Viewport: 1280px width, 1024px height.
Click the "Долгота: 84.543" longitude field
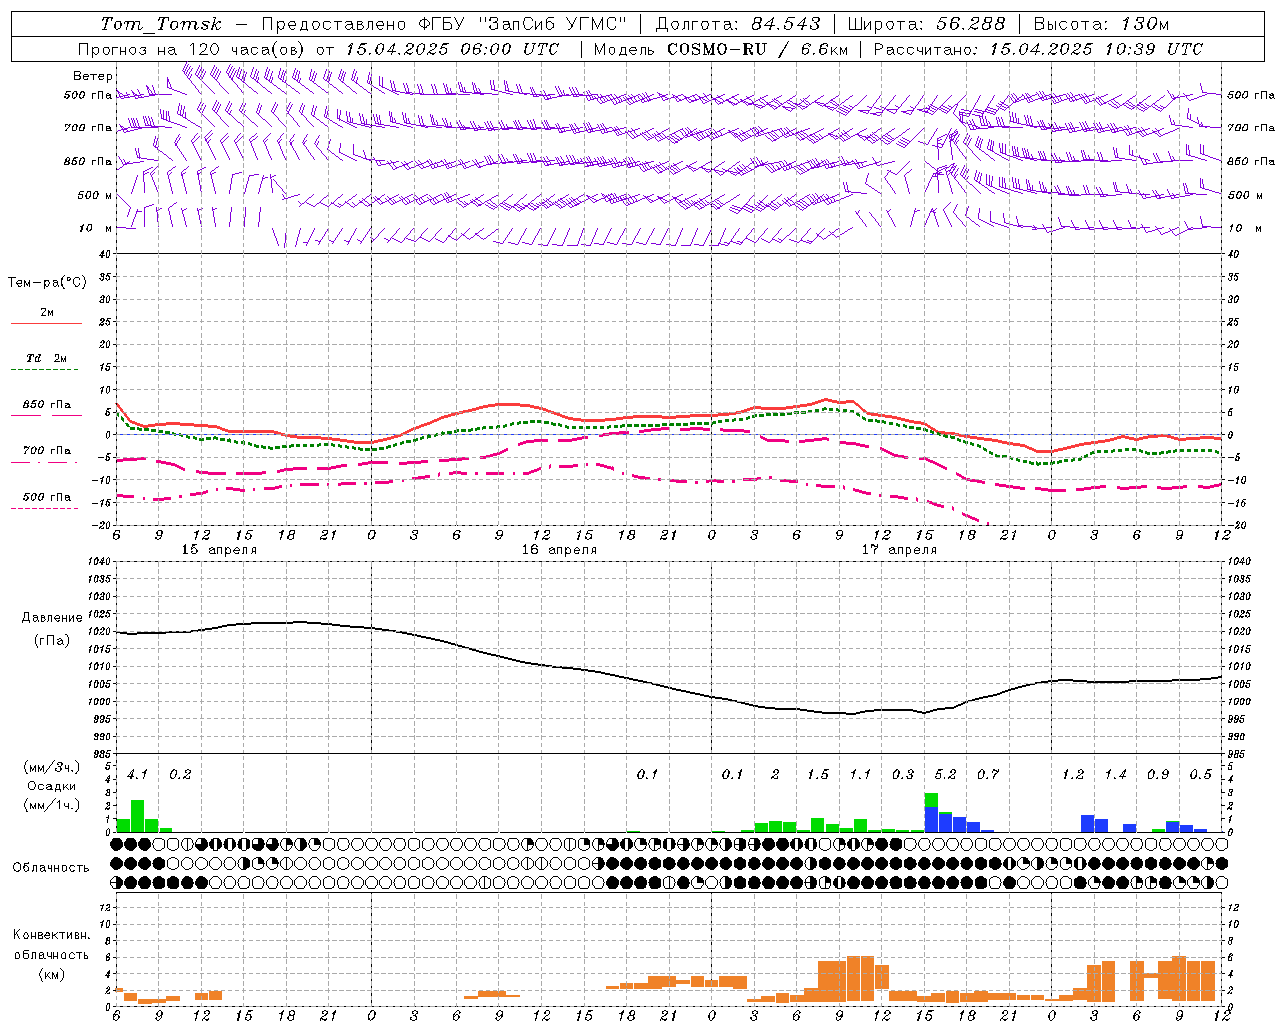pyautogui.click(x=738, y=24)
